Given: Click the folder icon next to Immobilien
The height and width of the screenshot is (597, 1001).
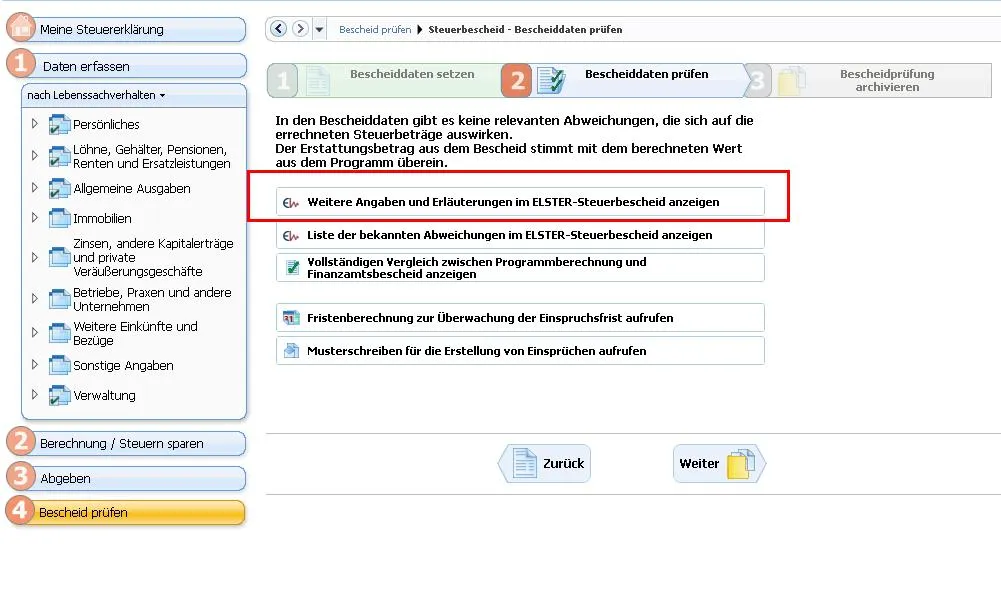Looking at the screenshot, I should [x=60, y=218].
